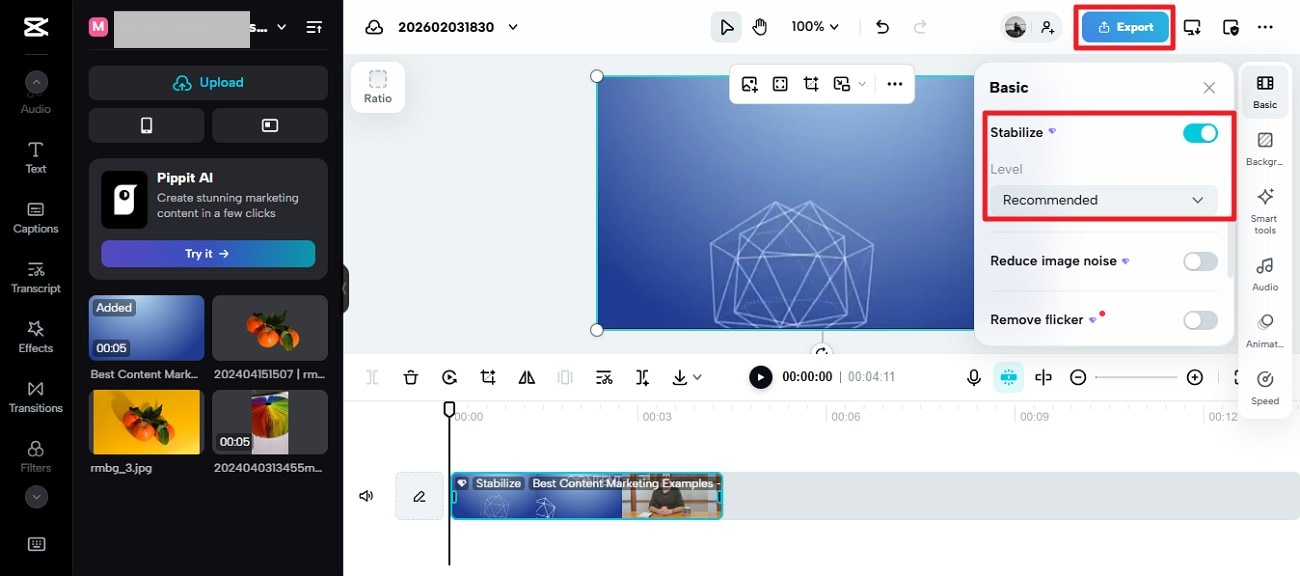This screenshot has width=1300, height=576.
Task: Click the timeline crop icon
Action: (488, 377)
